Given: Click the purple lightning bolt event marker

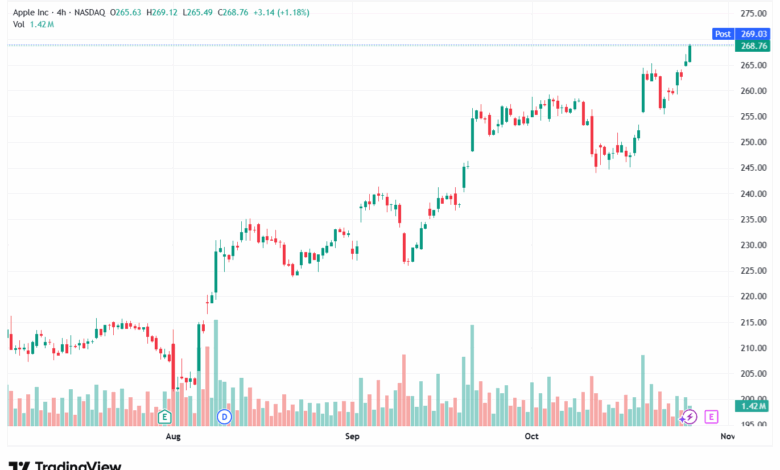Looking at the screenshot, I should 689,415.
